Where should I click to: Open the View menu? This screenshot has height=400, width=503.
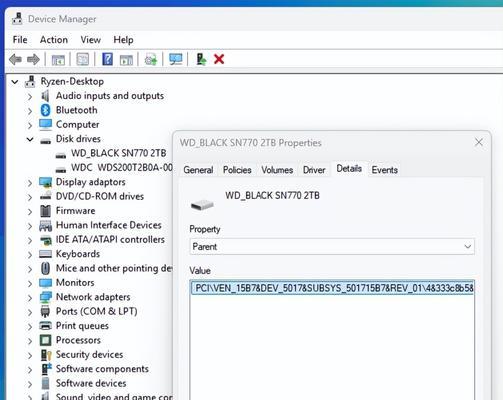tap(91, 40)
